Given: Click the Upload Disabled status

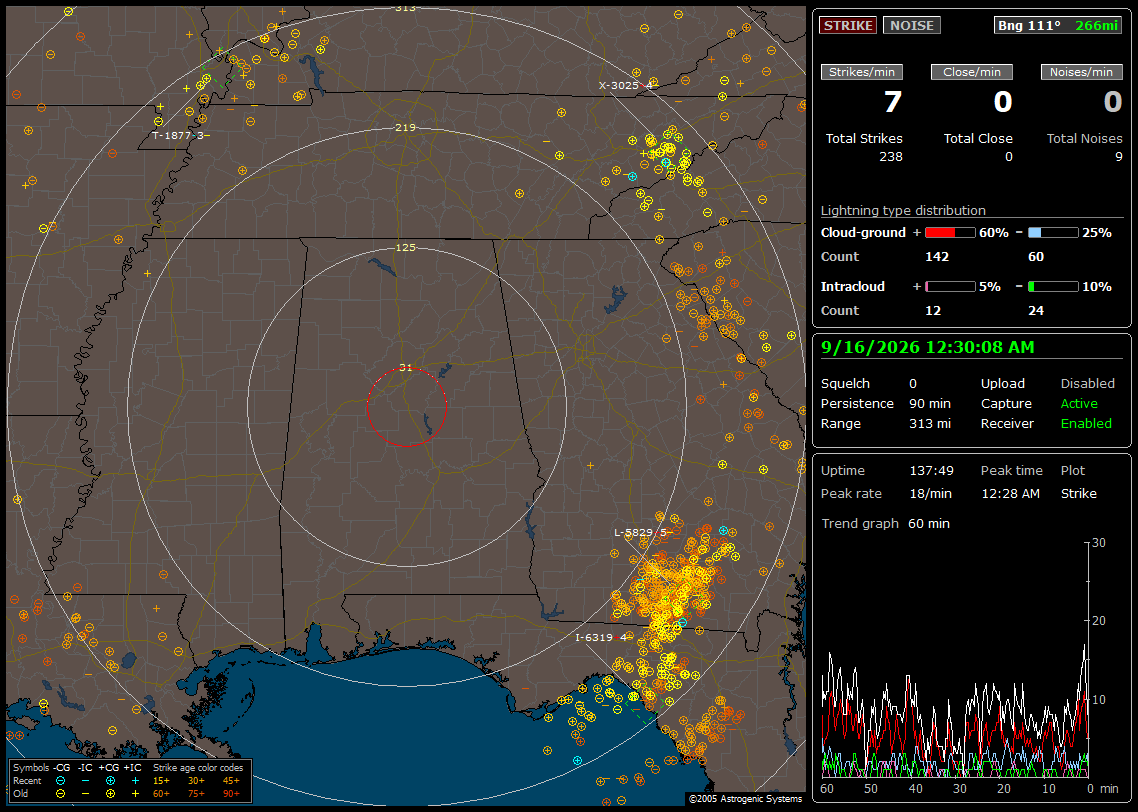Looking at the screenshot, I should [x=1047, y=383].
